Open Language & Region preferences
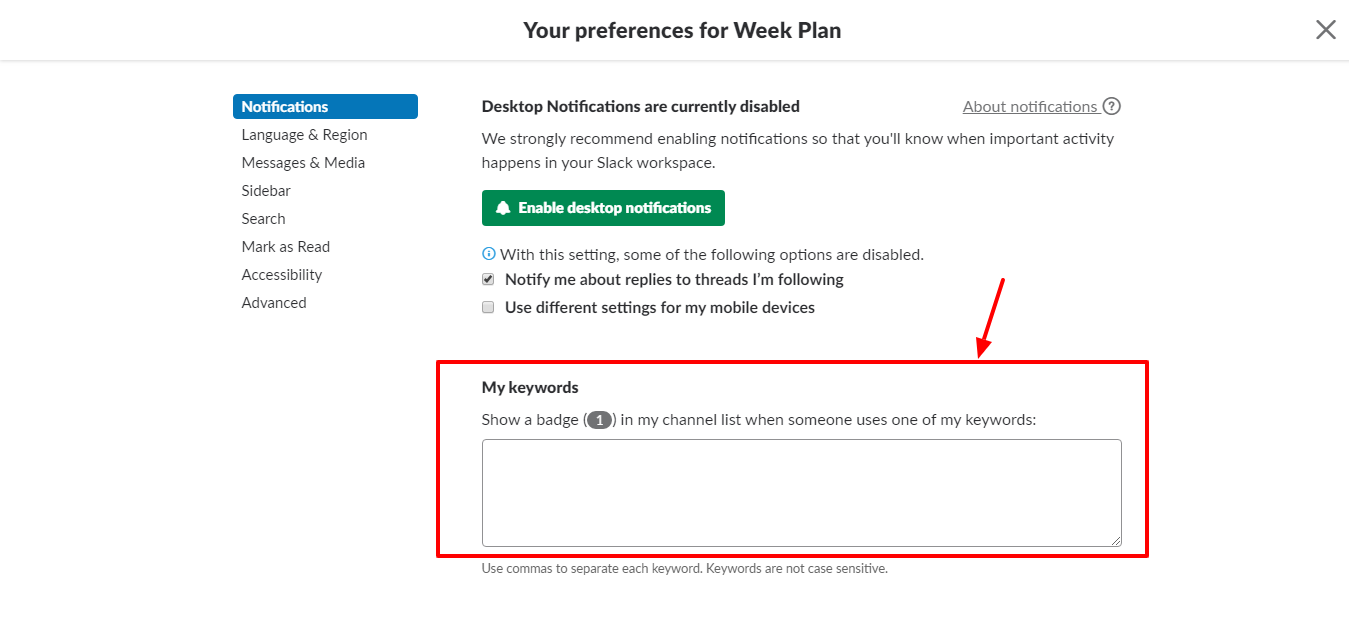The image size is (1349, 640). click(304, 134)
